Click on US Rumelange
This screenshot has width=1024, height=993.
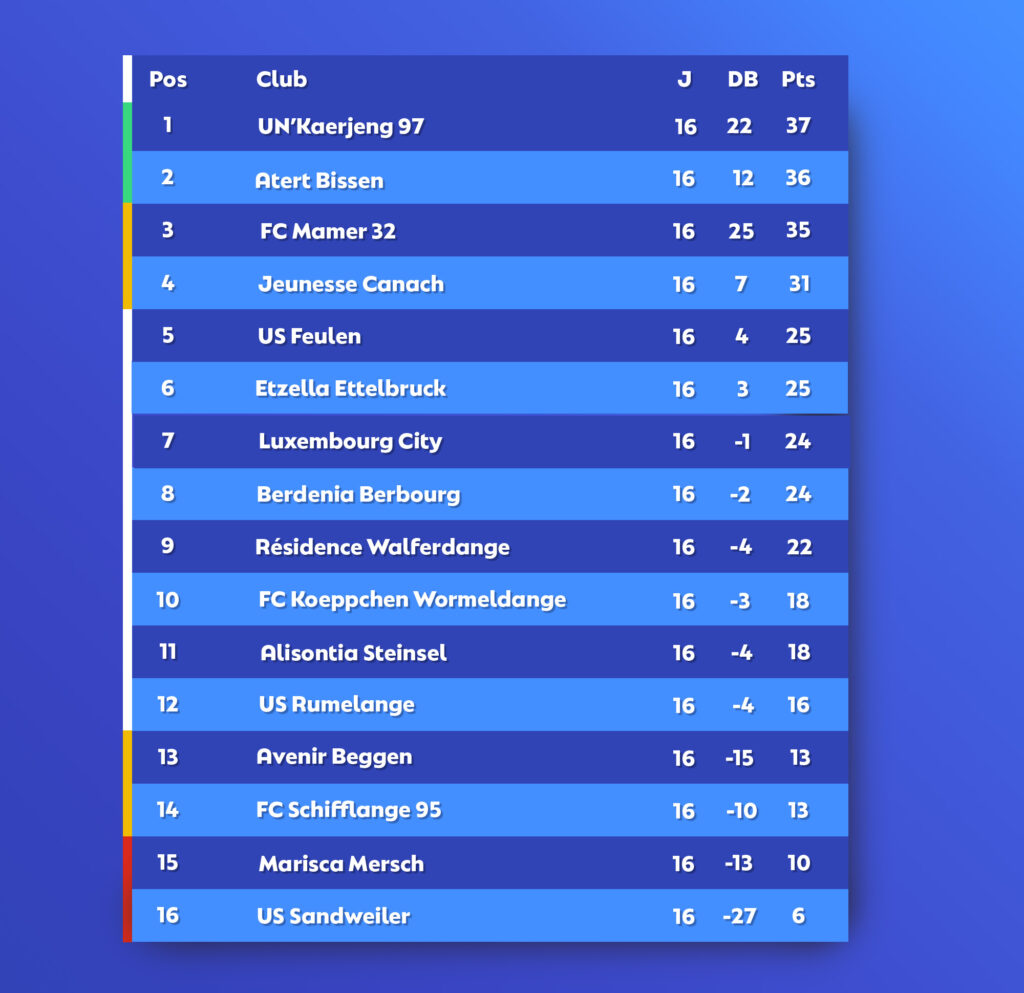point(337,704)
